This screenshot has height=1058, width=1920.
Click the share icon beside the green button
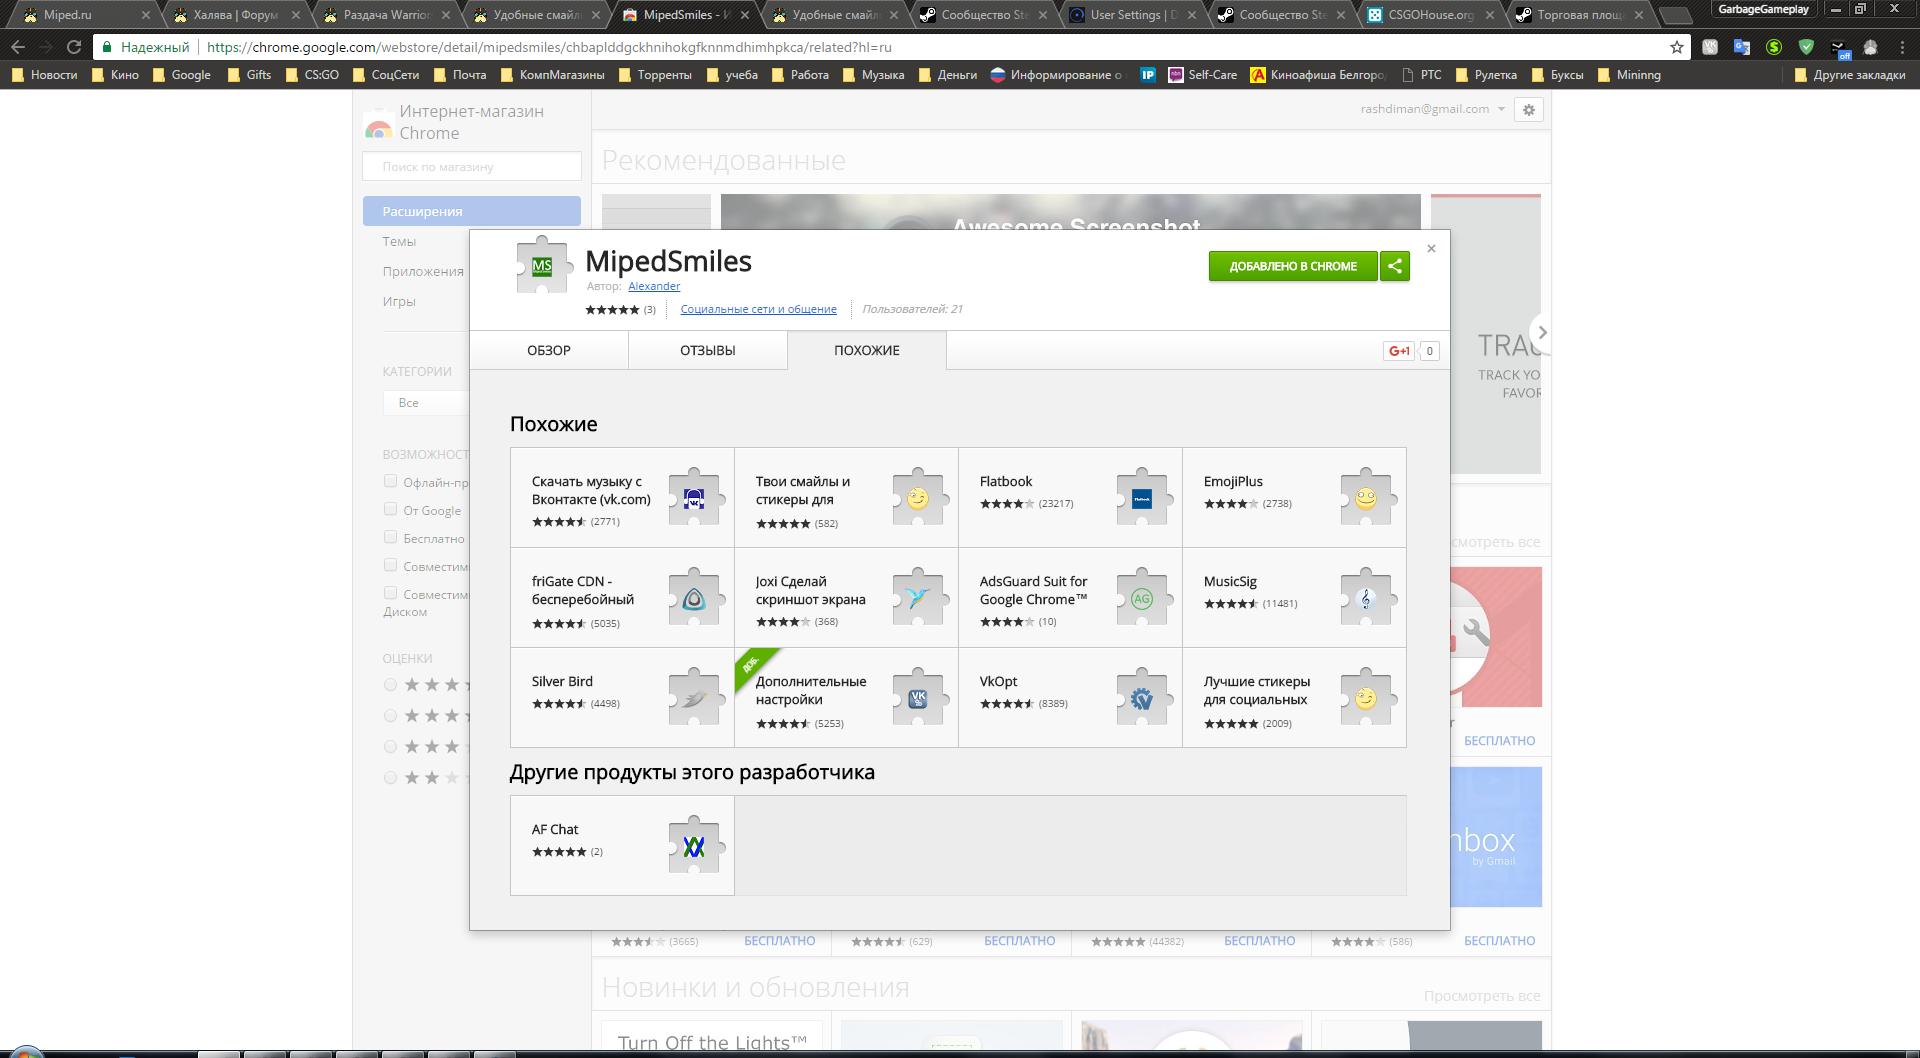point(1395,266)
